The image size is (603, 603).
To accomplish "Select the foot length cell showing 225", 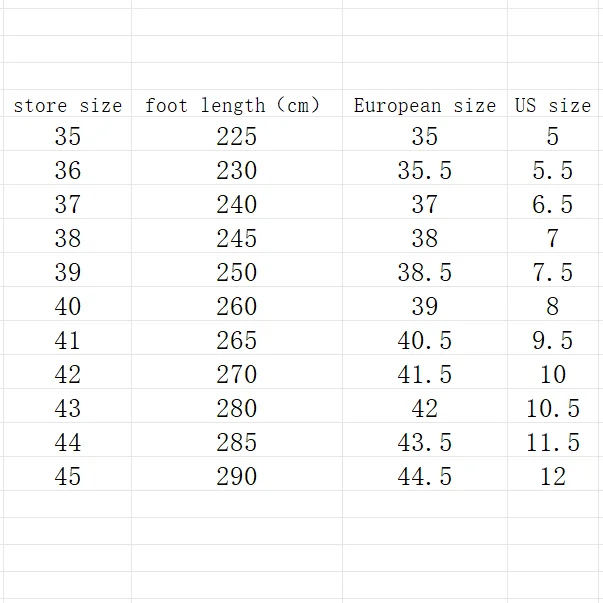I will tap(236, 137).
